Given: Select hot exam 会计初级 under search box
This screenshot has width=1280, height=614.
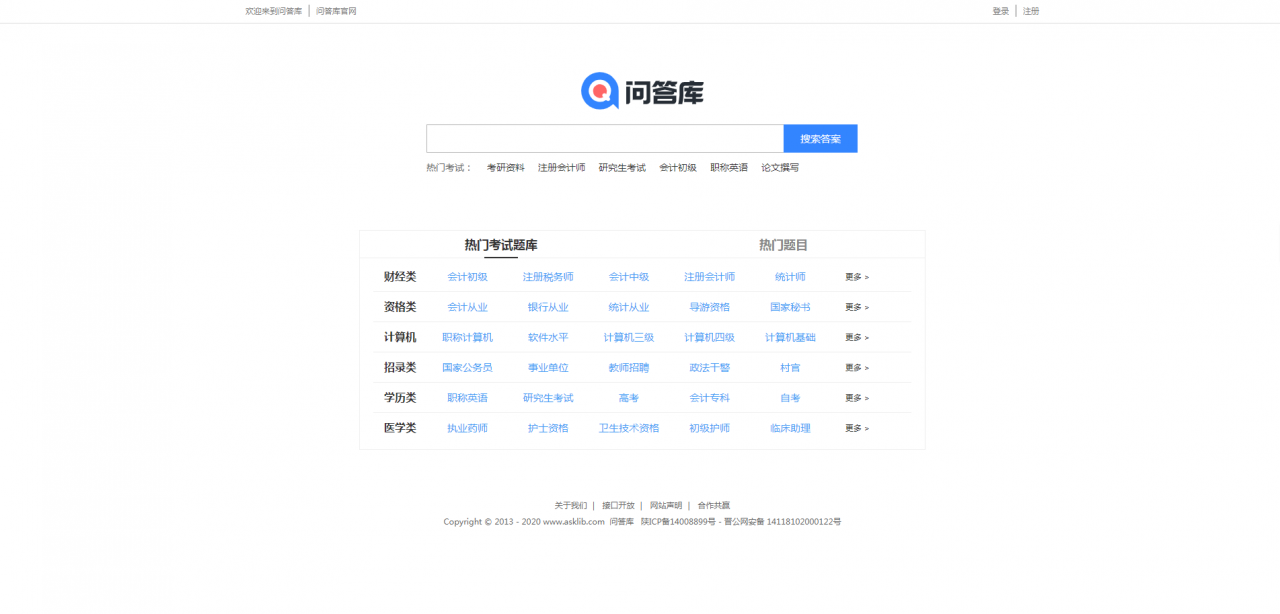Looking at the screenshot, I should click(677, 168).
